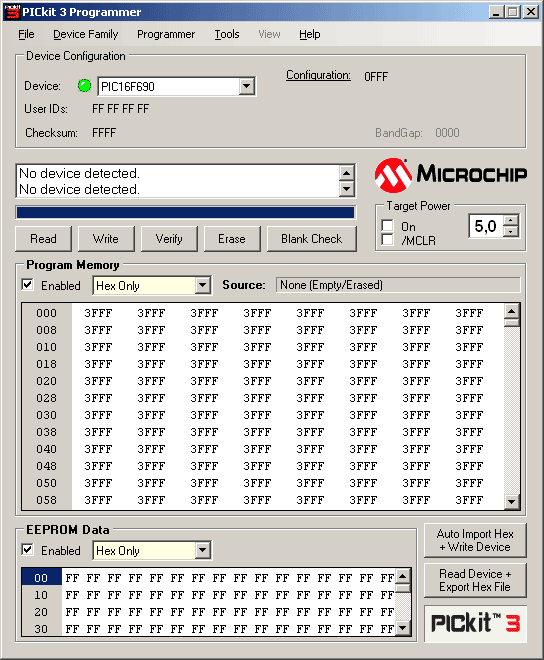Image resolution: width=544 pixels, height=660 pixels.
Task: Toggle Target Power On checkbox
Action: tap(387, 226)
